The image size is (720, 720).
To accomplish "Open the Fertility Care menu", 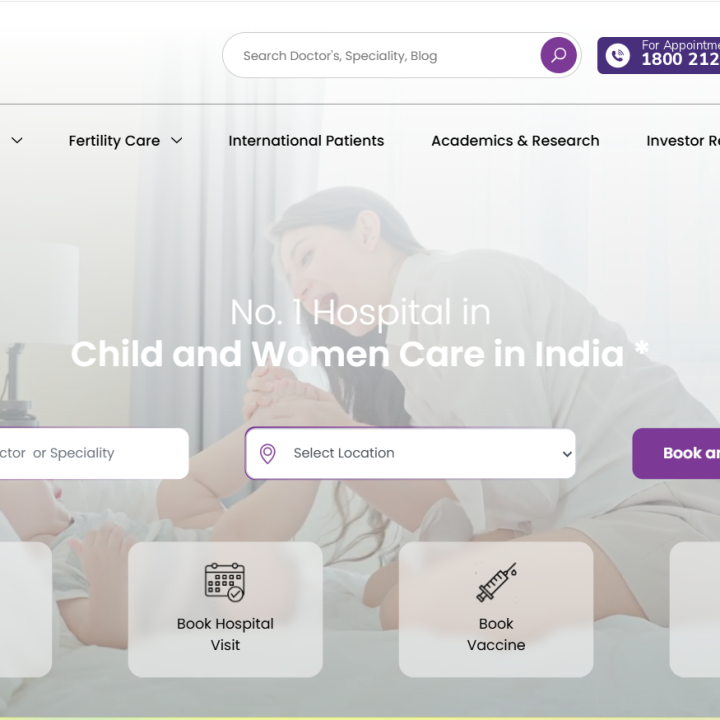I will [x=114, y=141].
